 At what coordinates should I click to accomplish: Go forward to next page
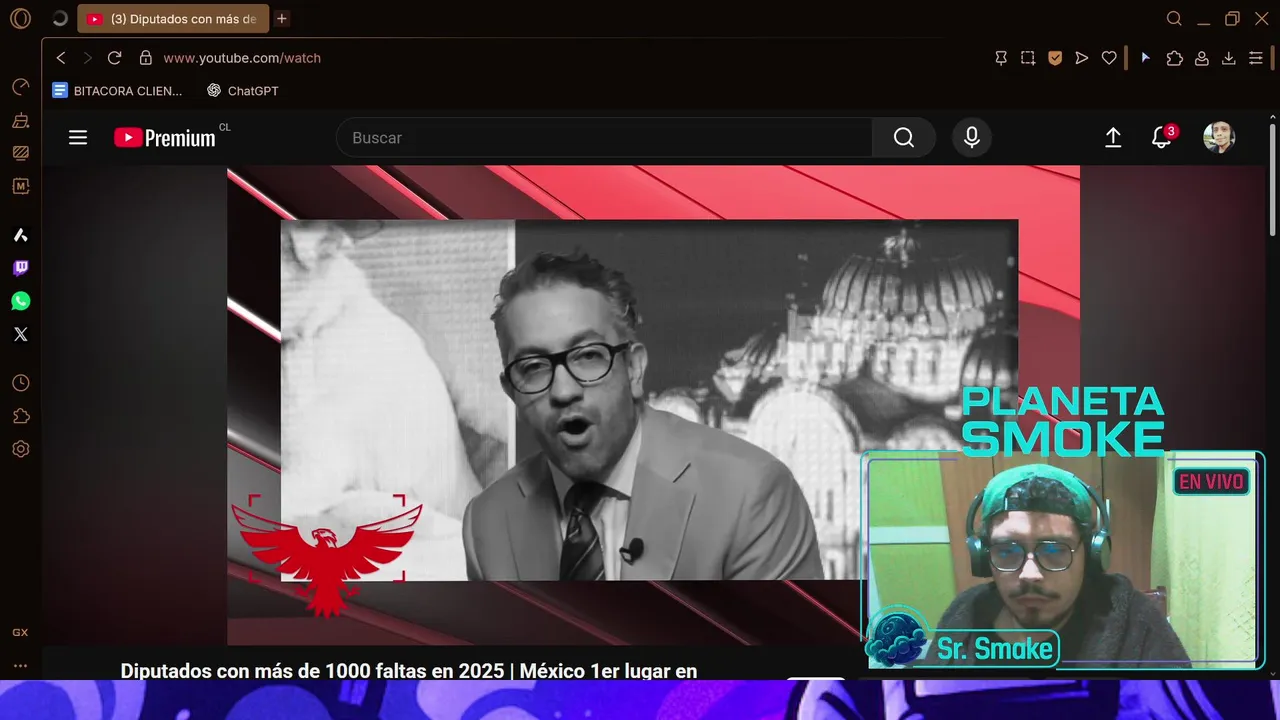[87, 58]
